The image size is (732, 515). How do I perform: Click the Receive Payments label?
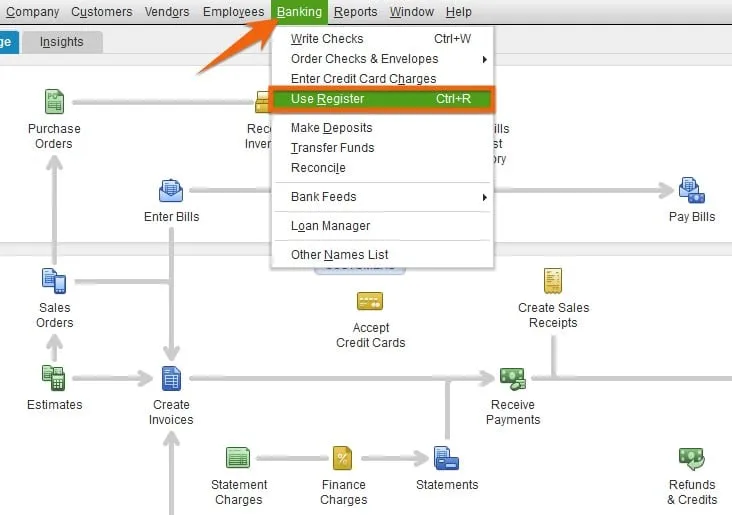pyautogui.click(x=513, y=412)
